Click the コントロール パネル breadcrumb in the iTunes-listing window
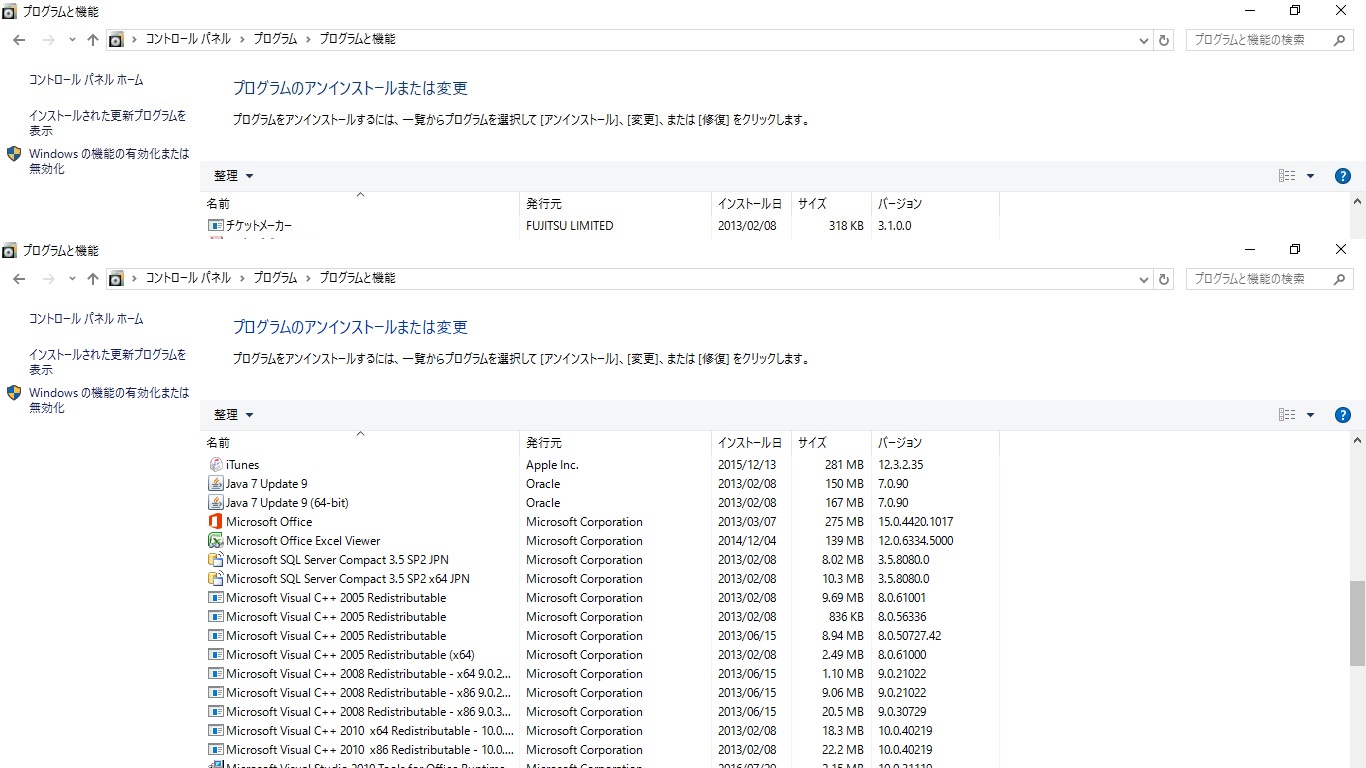Viewport: 1366px width, 768px height. tap(188, 278)
